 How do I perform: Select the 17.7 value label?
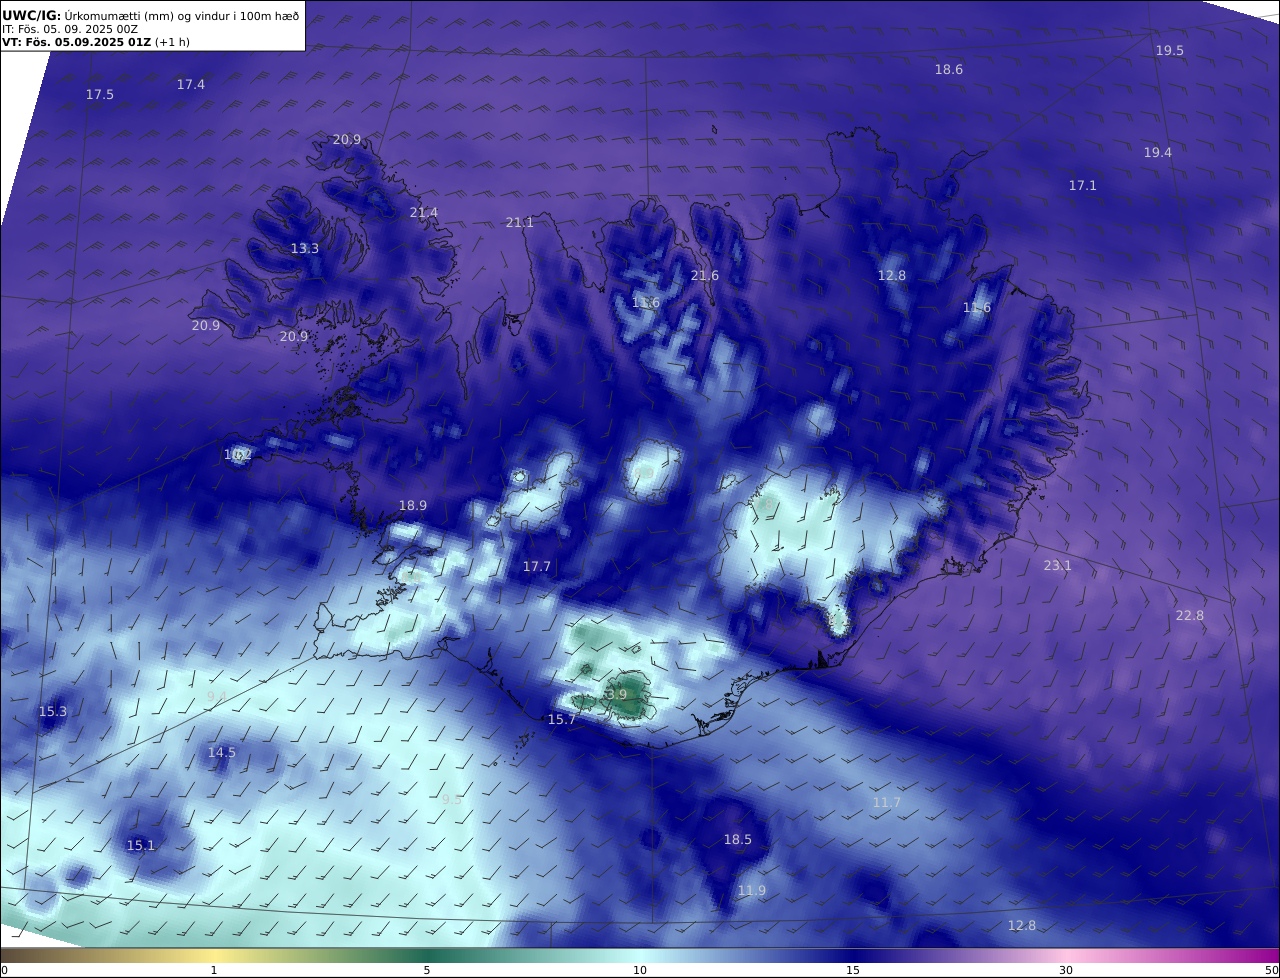tap(537, 567)
